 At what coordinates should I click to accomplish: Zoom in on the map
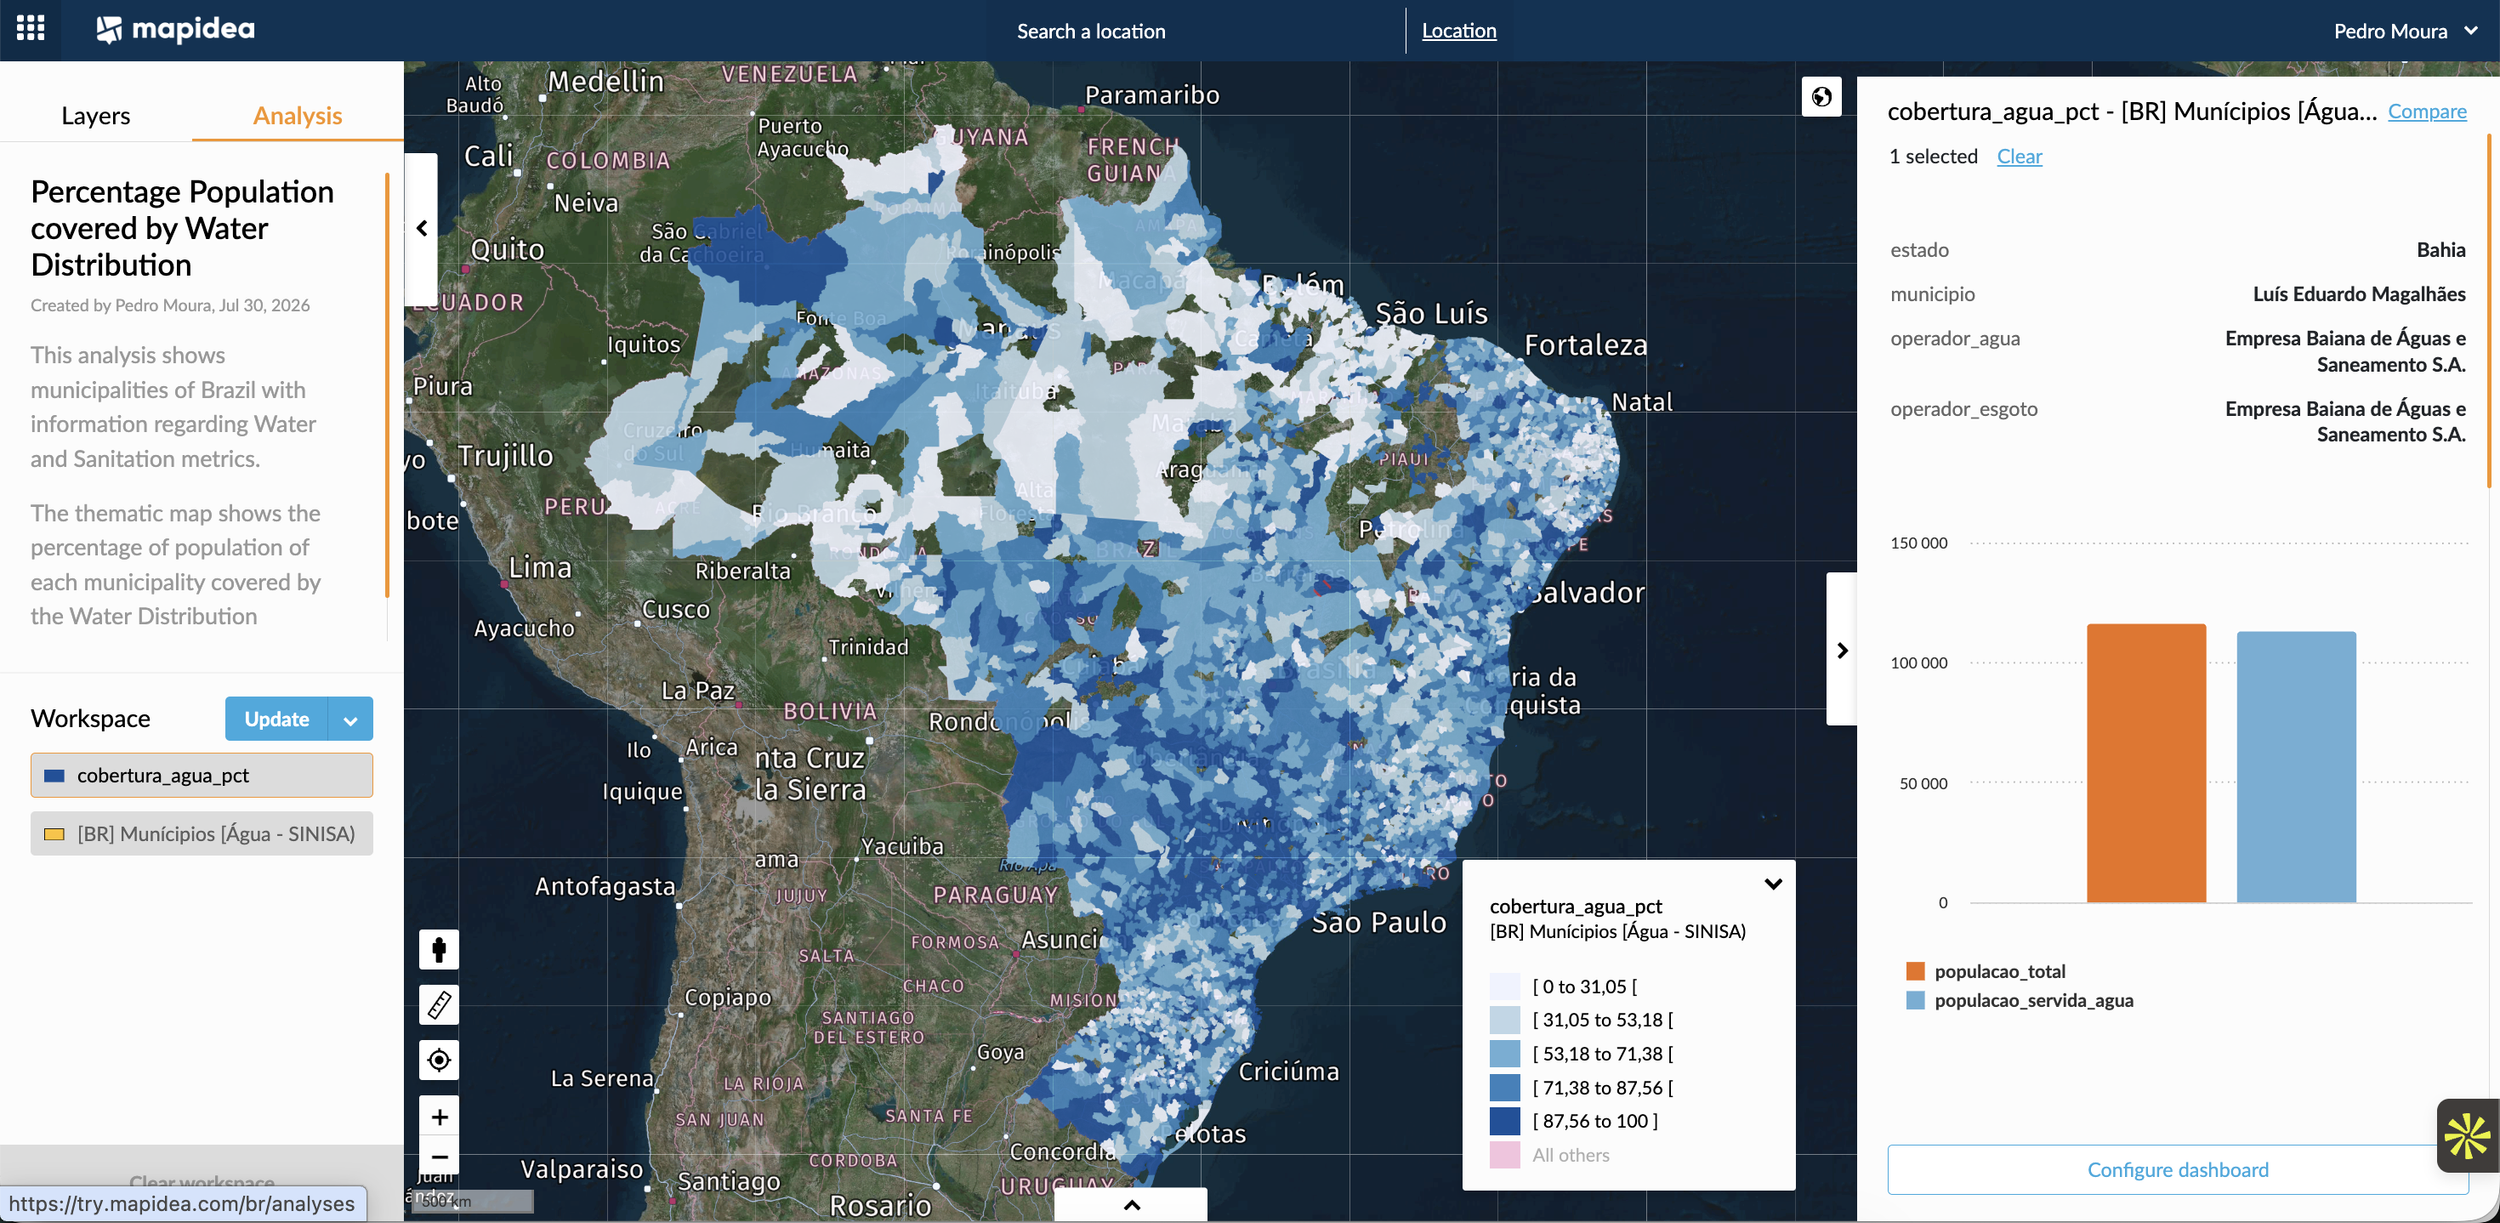[x=439, y=1116]
